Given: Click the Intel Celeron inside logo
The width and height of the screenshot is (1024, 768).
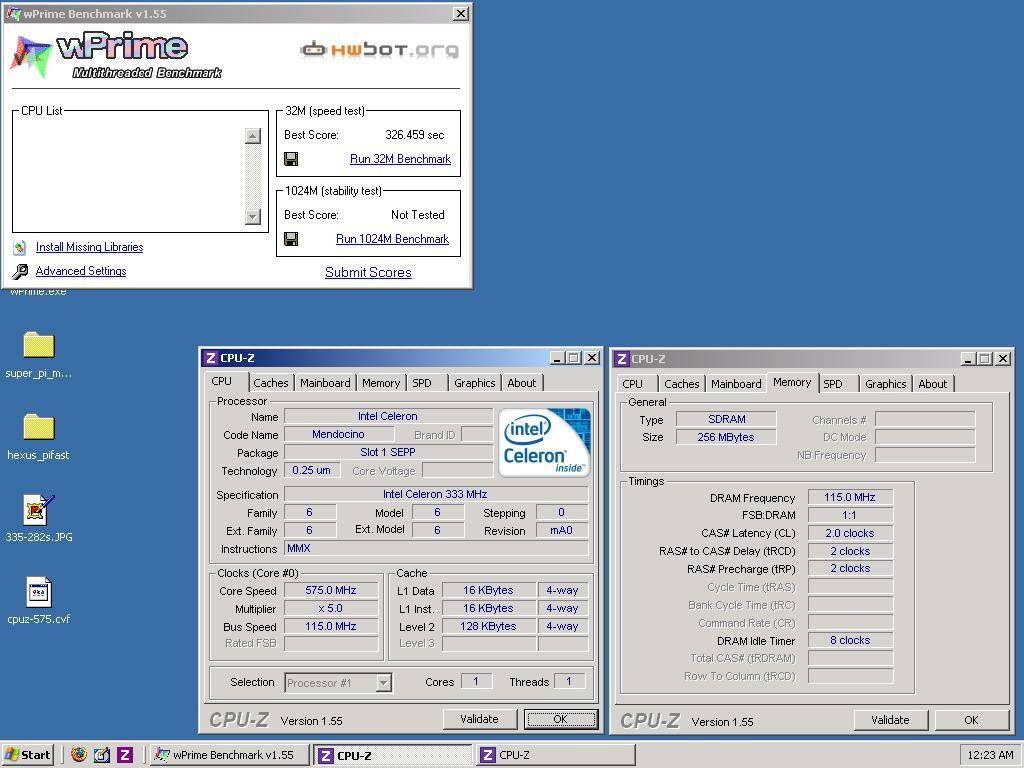Looking at the screenshot, I should 544,442.
